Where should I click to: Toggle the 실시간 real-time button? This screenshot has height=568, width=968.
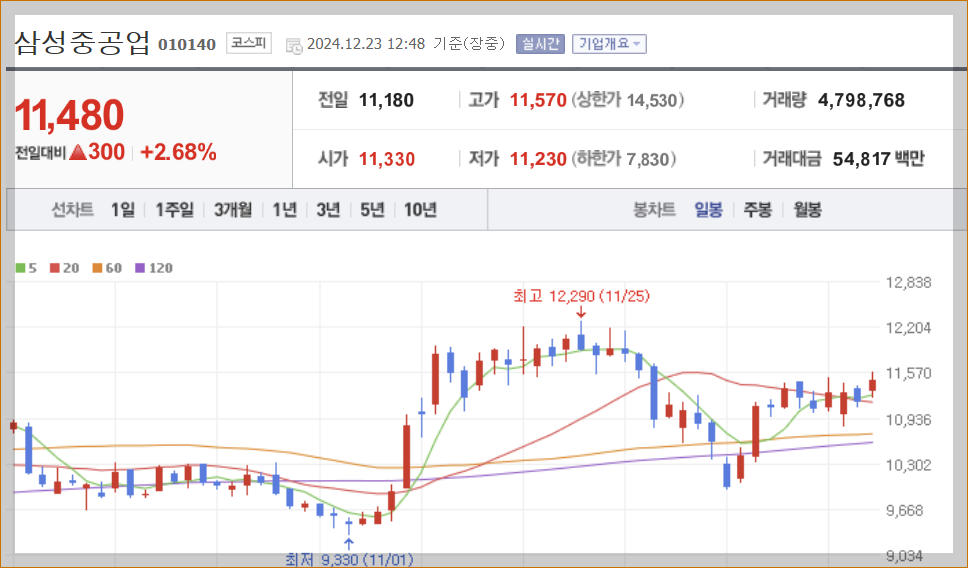point(540,44)
